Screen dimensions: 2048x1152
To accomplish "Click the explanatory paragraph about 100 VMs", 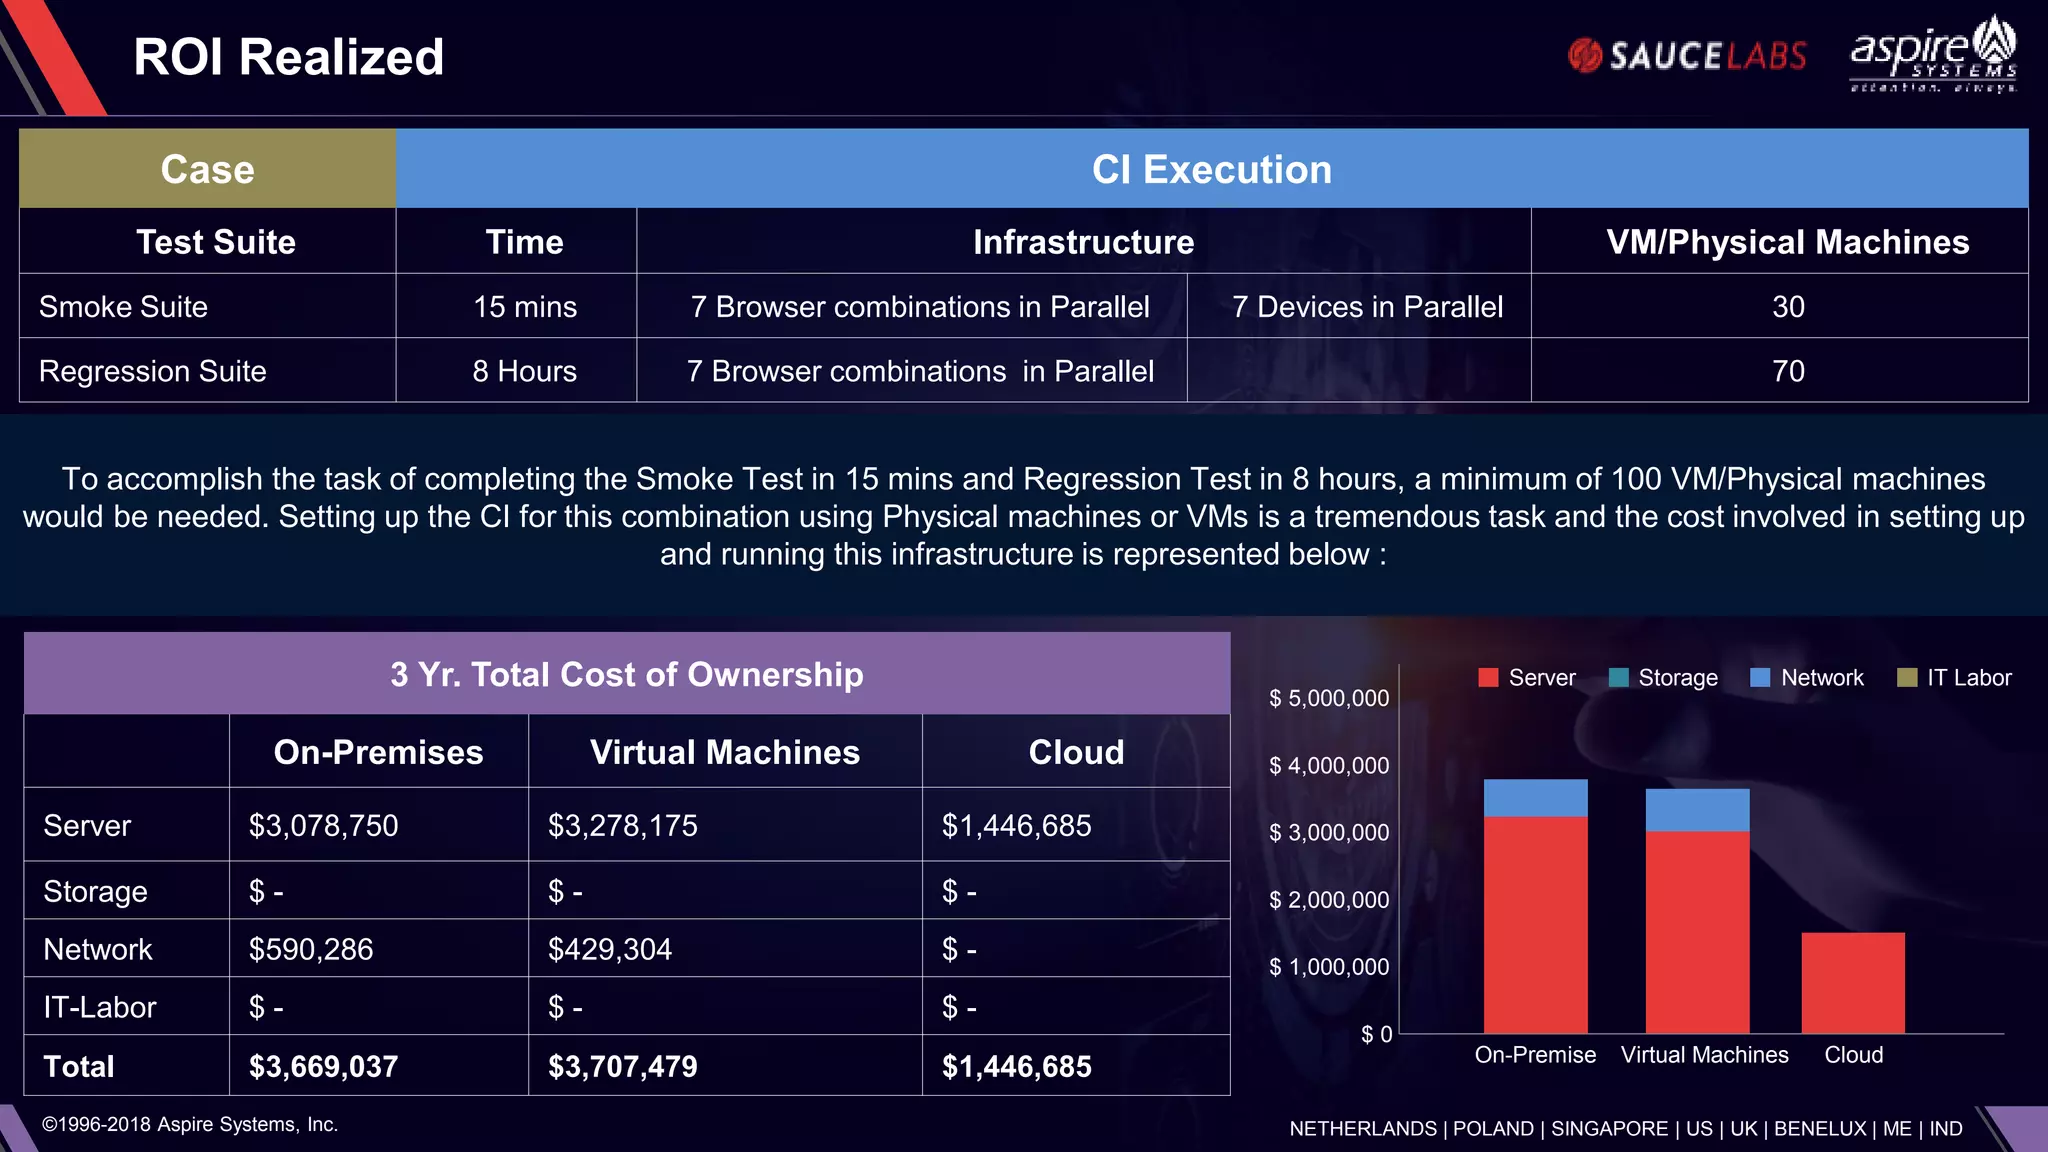I will 1024,516.
